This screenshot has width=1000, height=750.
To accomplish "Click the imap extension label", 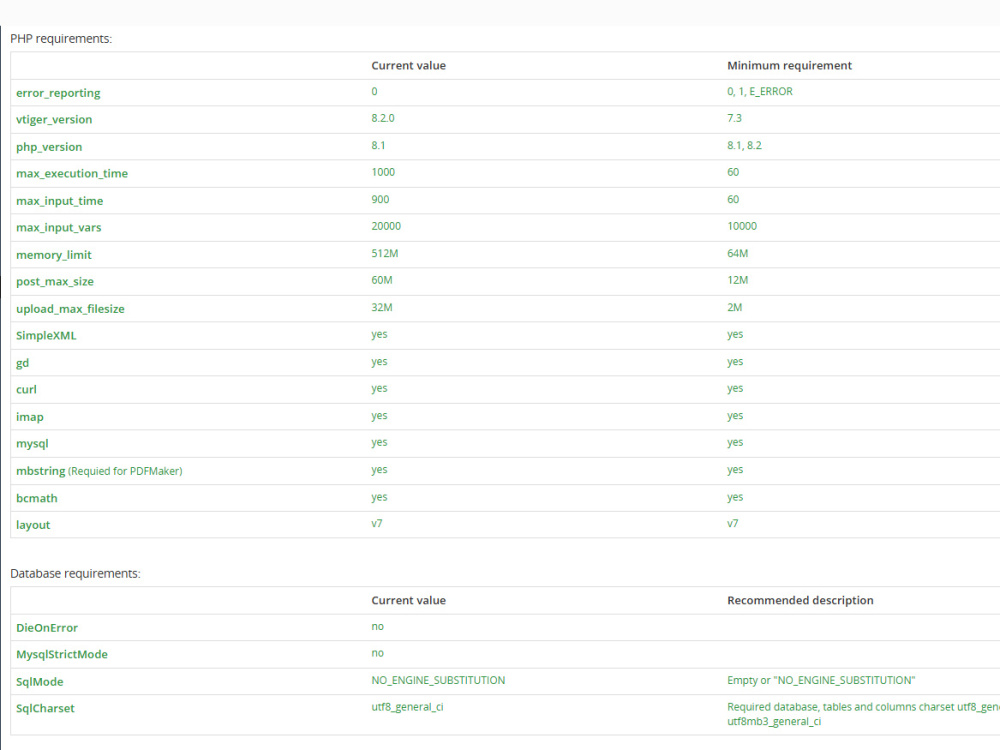I will 30,417.
